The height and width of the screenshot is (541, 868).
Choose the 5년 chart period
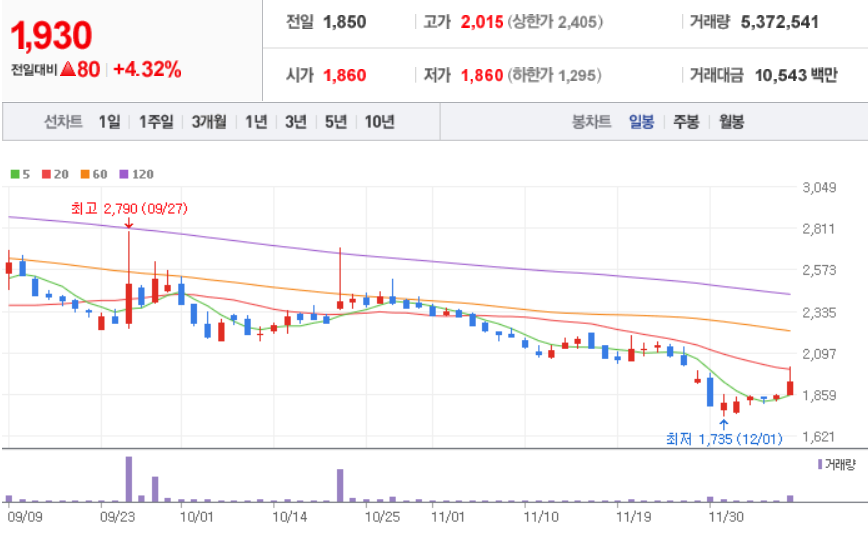336,121
